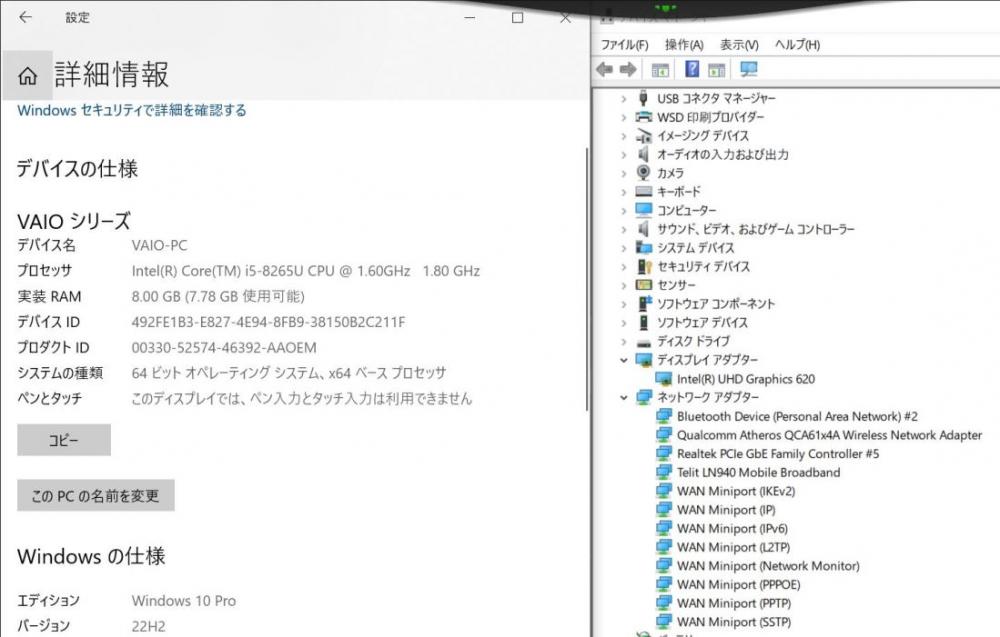Select Realtek PCIe GbE Family Controller #5

click(x=777, y=453)
